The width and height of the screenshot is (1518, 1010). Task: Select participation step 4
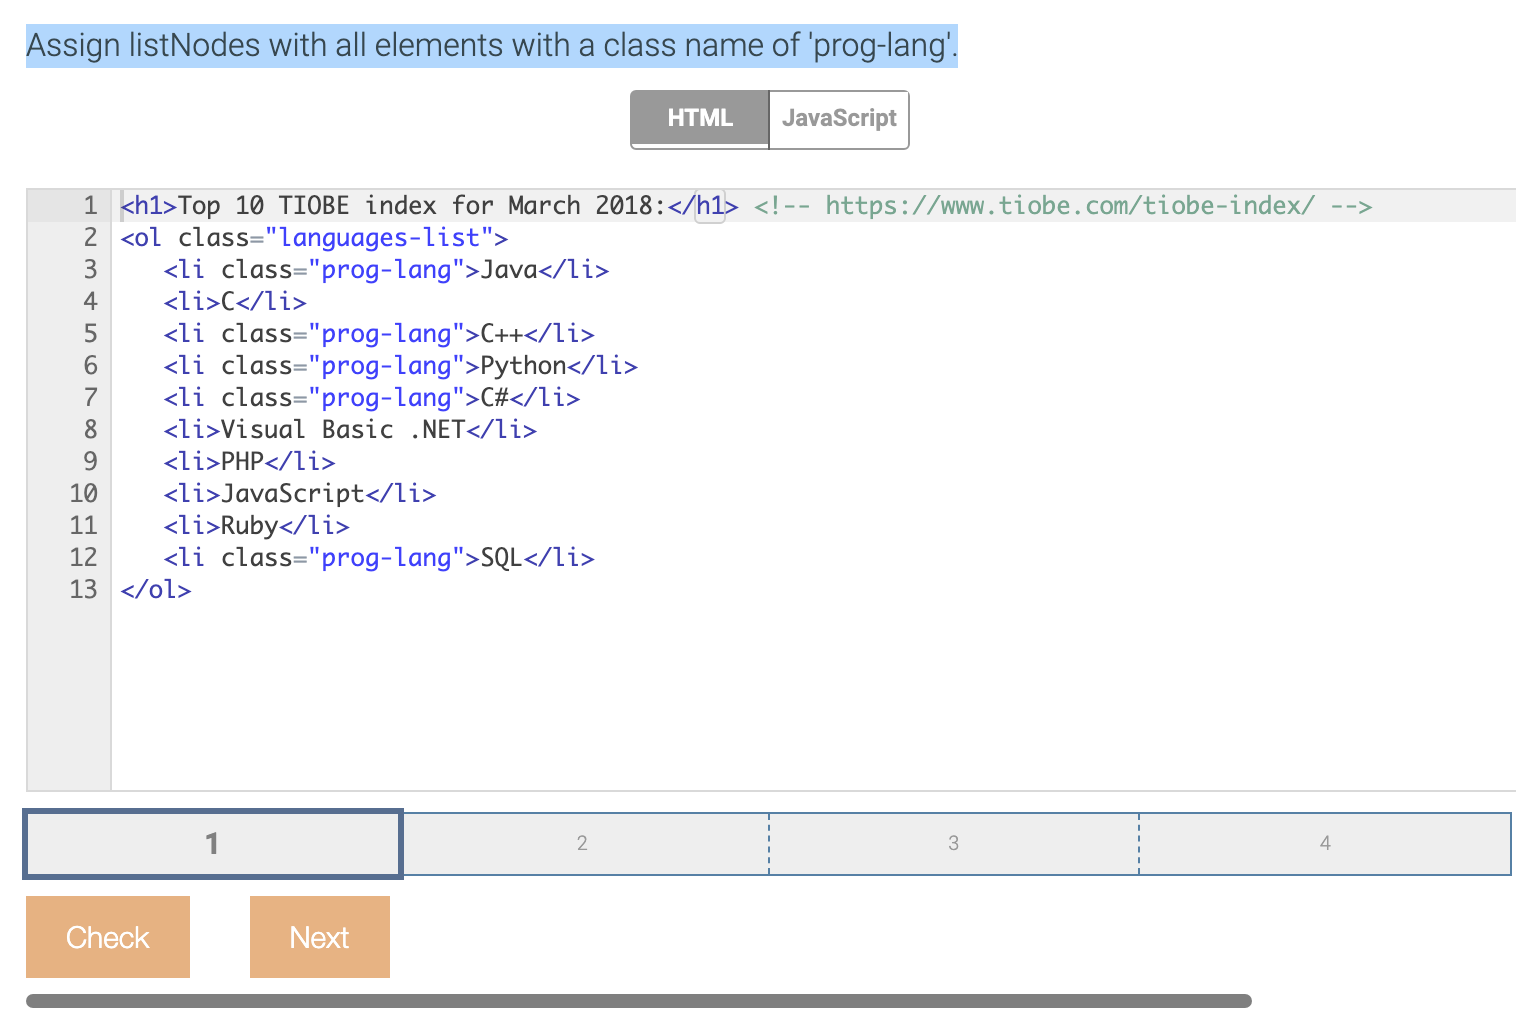click(x=1324, y=843)
